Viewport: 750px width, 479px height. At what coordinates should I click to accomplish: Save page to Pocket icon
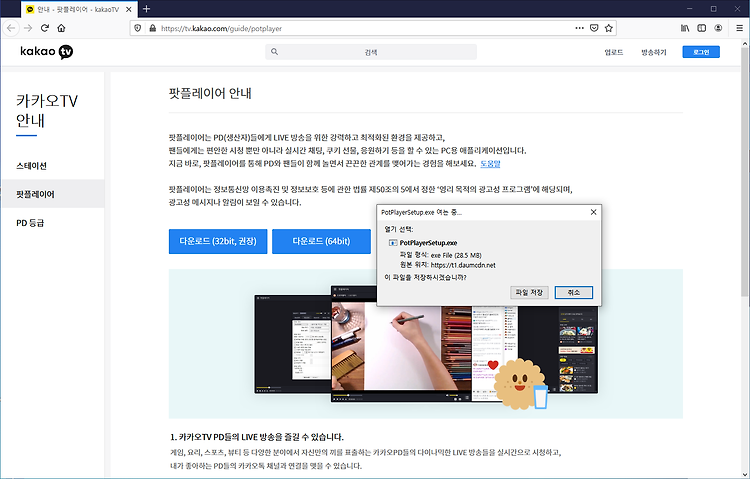click(x=594, y=28)
